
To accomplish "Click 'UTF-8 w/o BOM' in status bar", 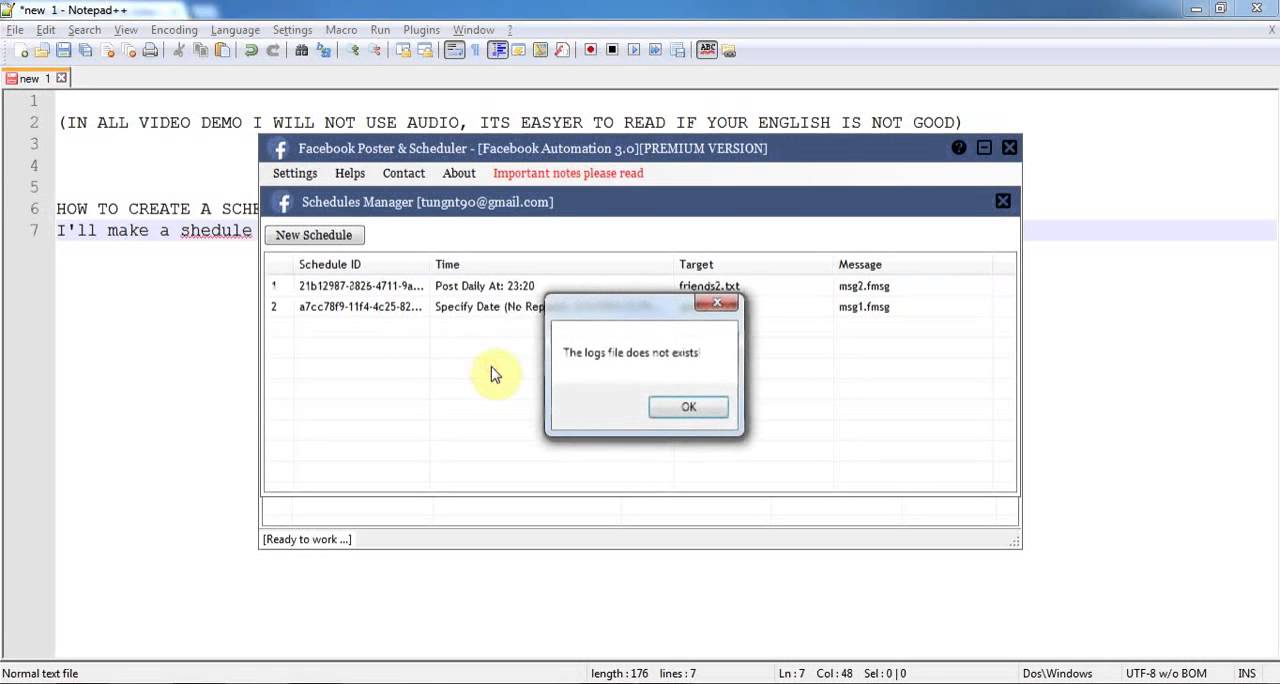I will point(1166,673).
